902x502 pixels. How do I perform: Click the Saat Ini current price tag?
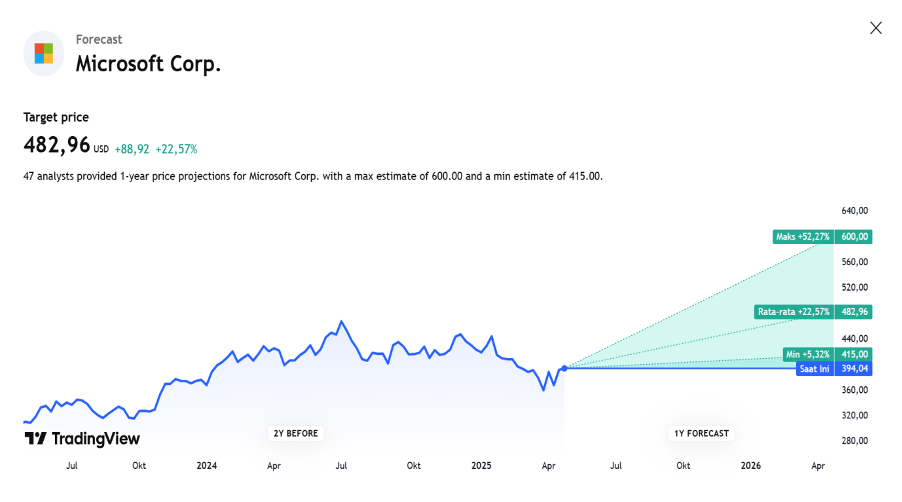pyautogui.click(x=815, y=369)
